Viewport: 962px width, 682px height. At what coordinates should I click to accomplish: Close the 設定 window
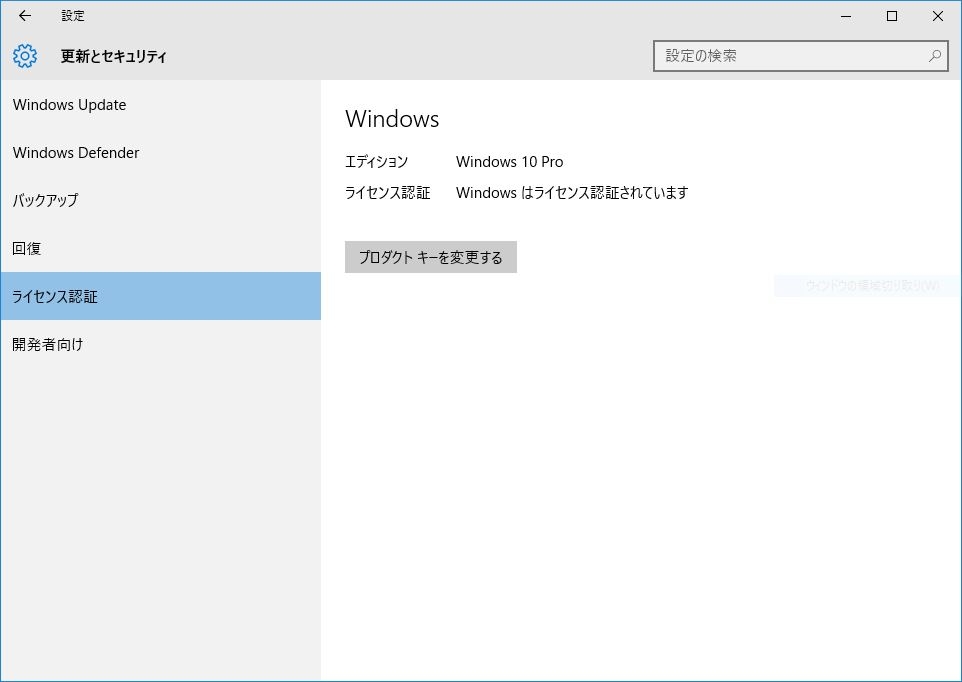coord(938,16)
